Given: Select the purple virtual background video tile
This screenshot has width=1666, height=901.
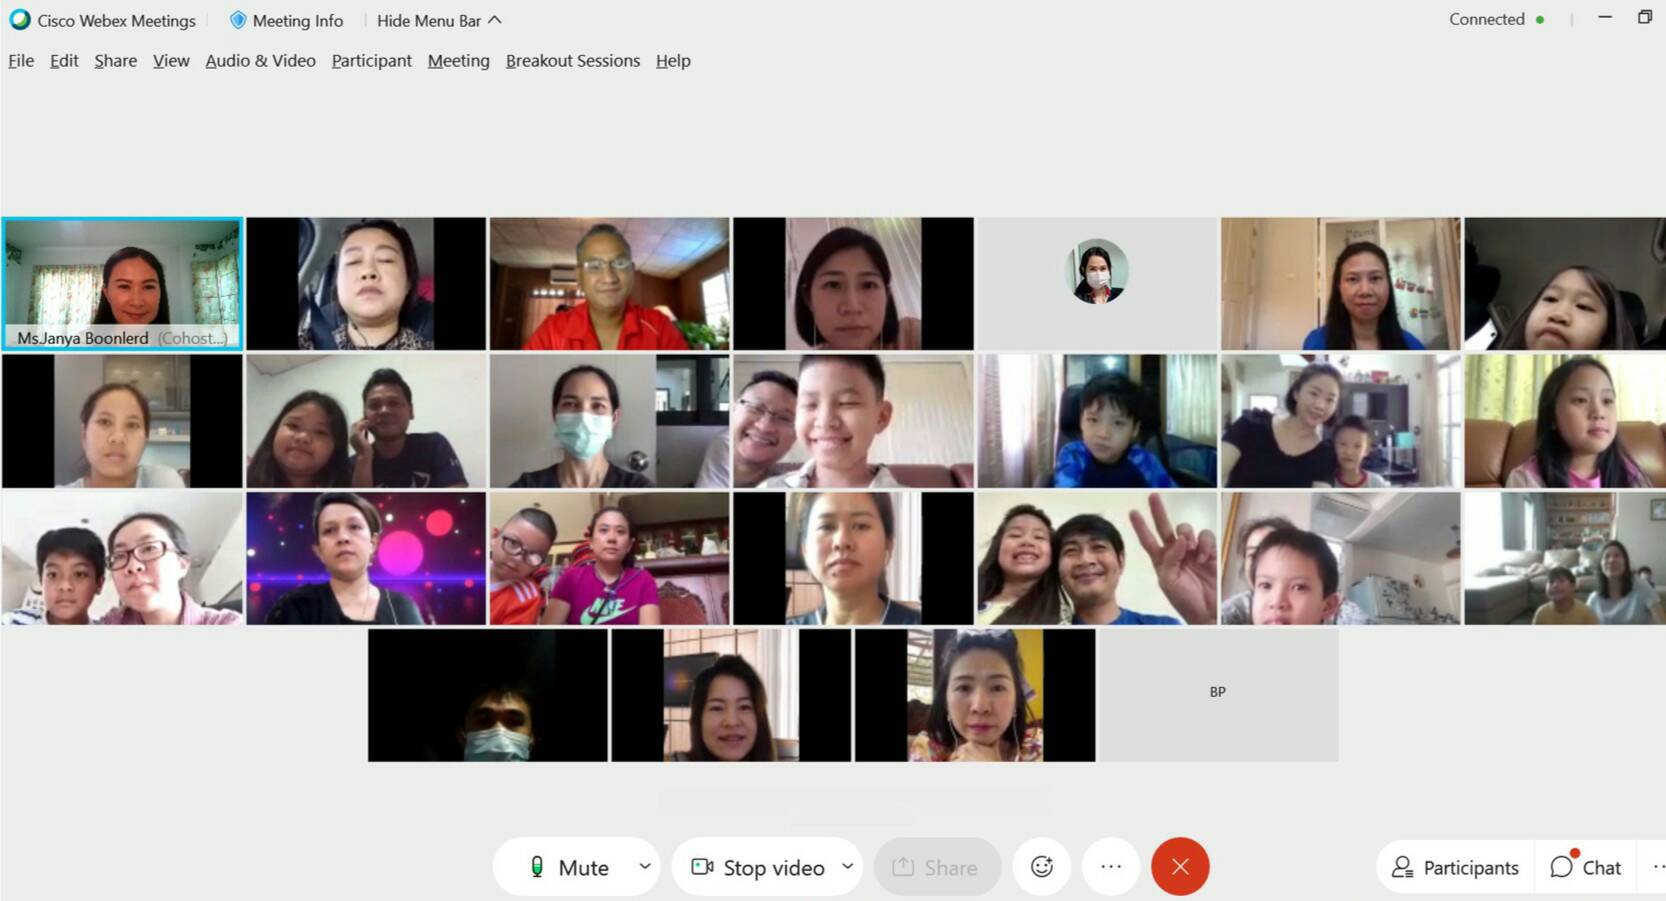Looking at the screenshot, I should [x=366, y=558].
